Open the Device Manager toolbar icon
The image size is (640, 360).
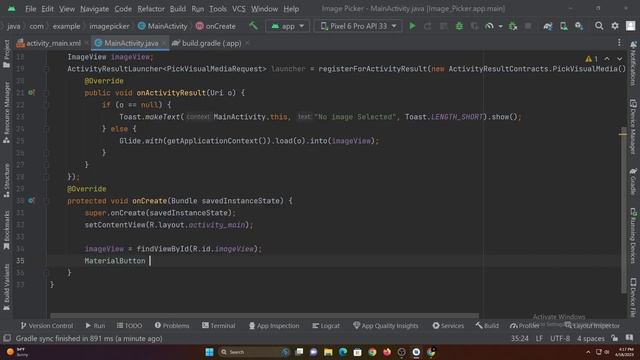click(x=564, y=26)
